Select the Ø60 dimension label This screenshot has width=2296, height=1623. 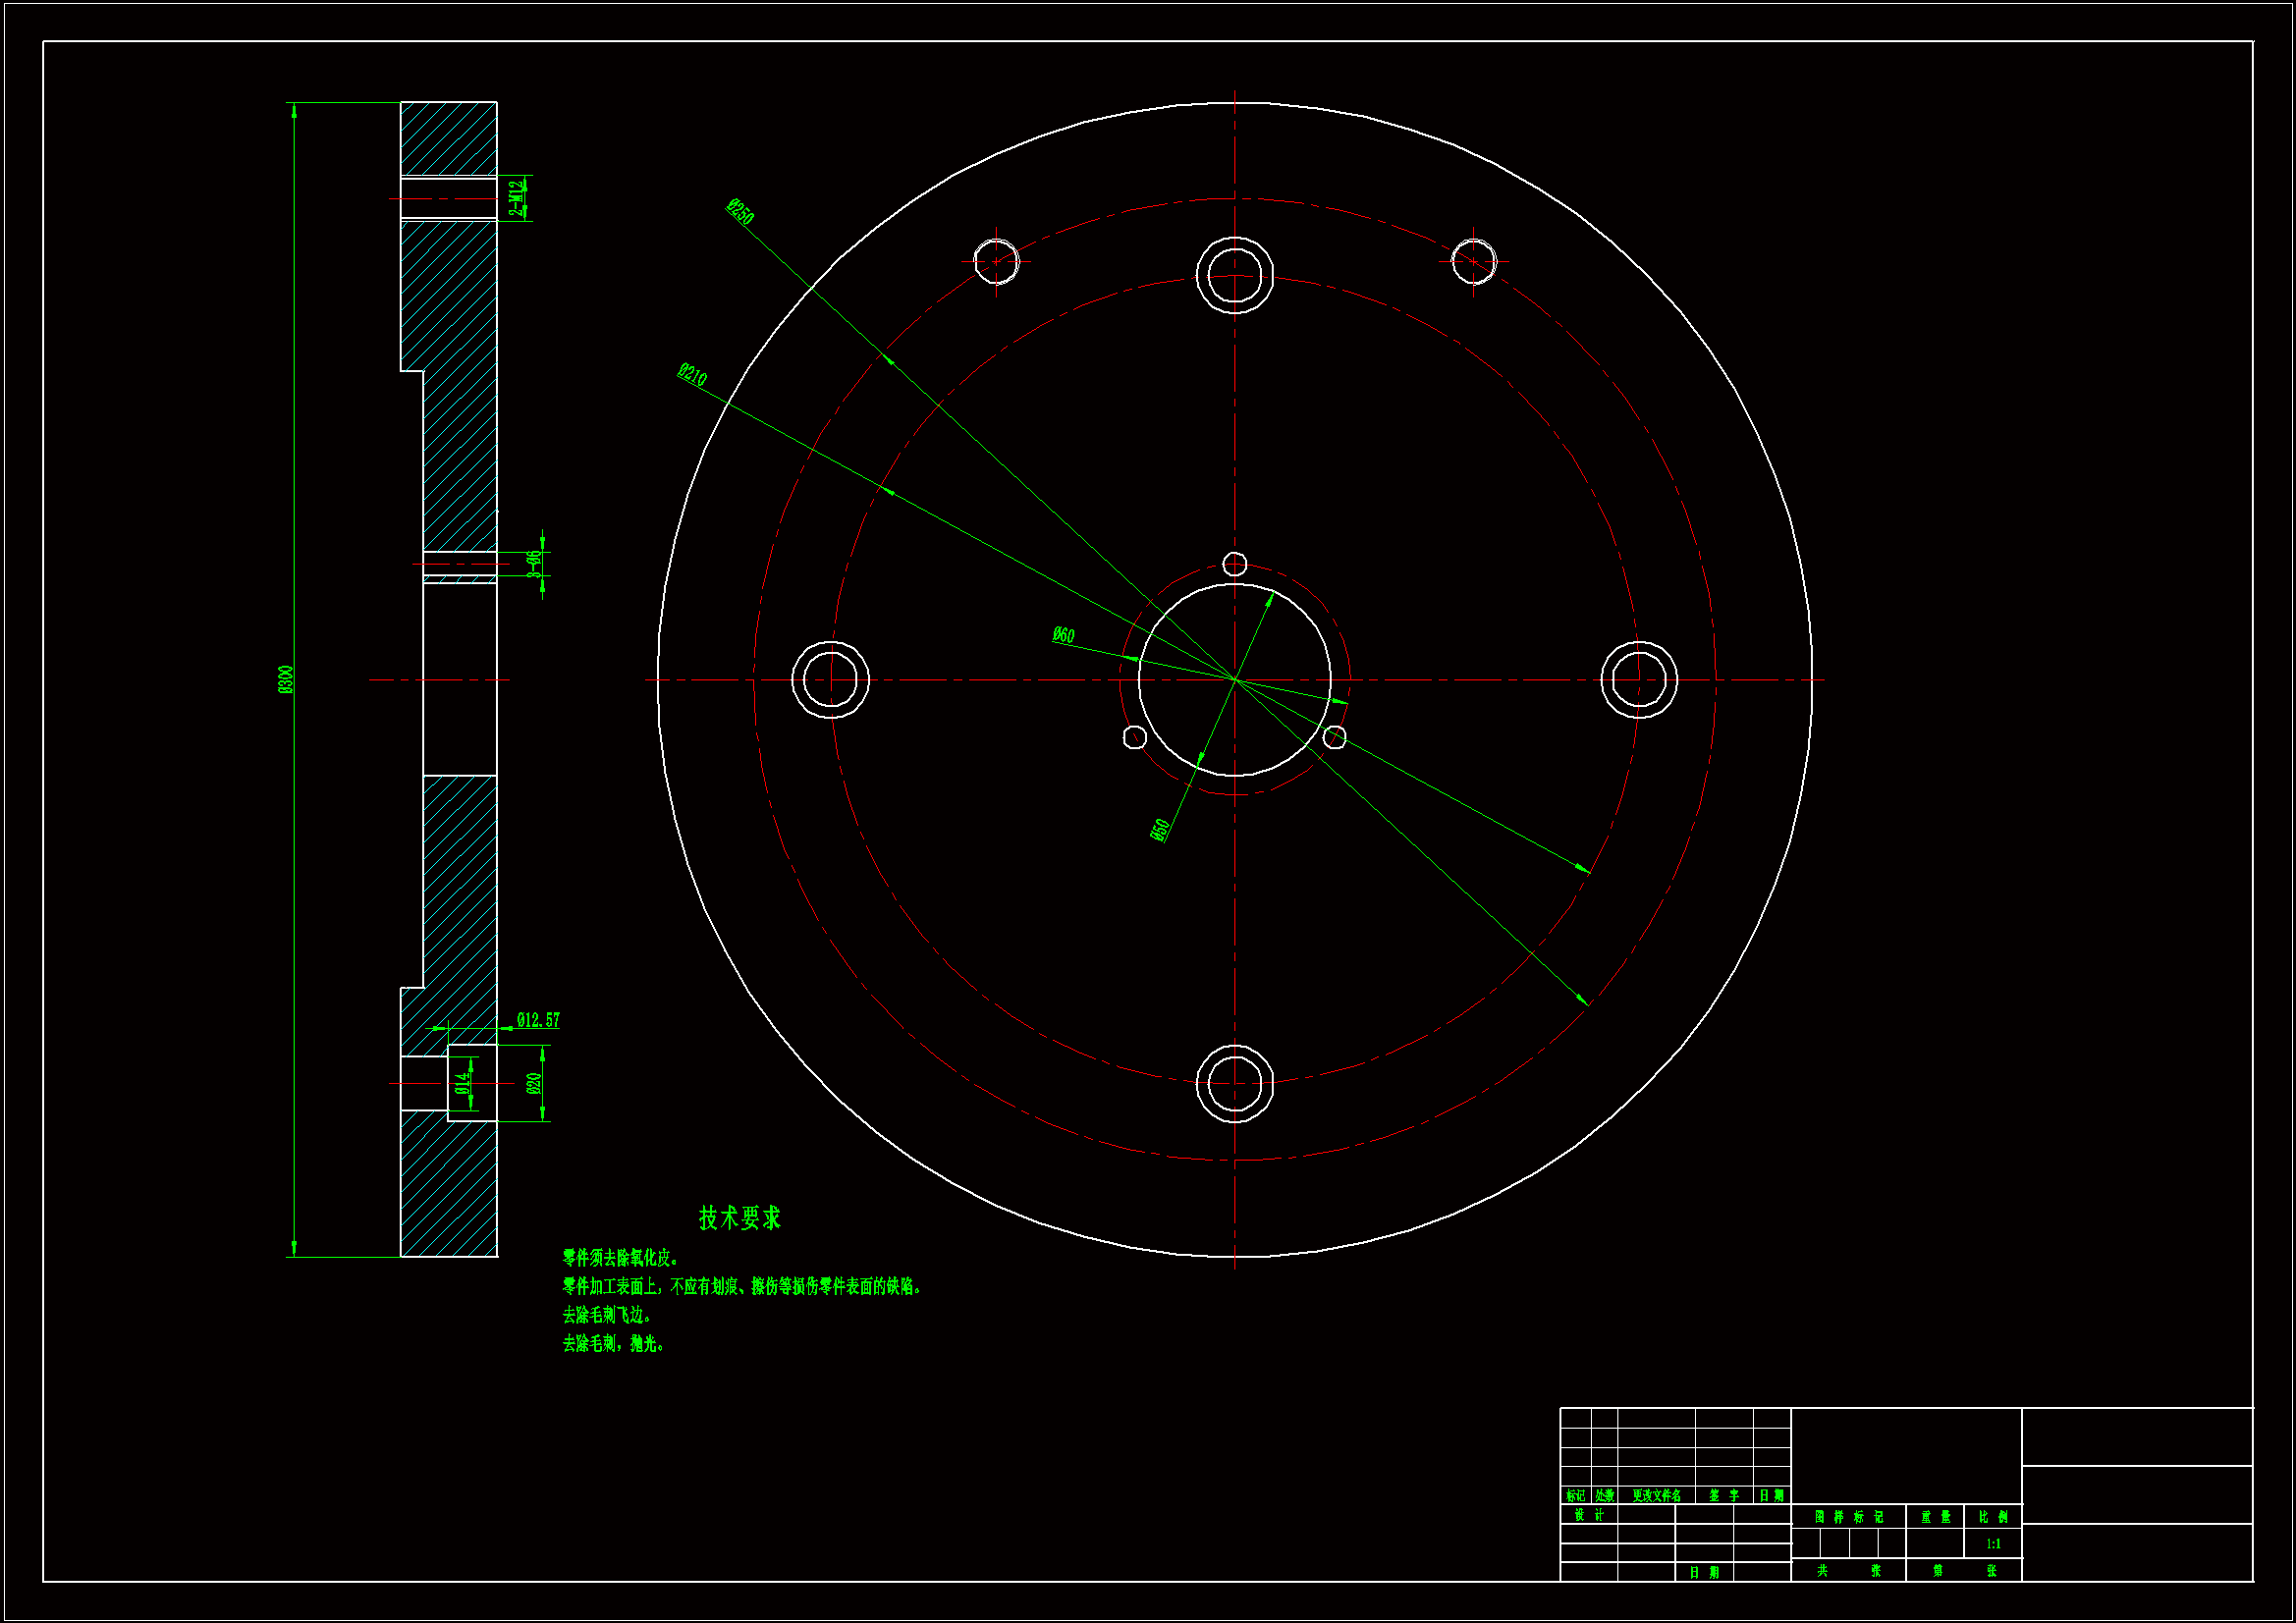click(x=1063, y=635)
